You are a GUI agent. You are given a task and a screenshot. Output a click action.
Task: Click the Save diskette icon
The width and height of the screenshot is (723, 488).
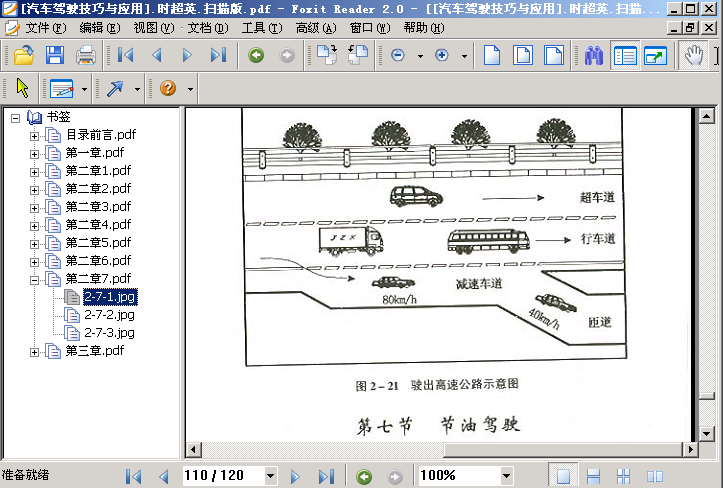pos(54,55)
